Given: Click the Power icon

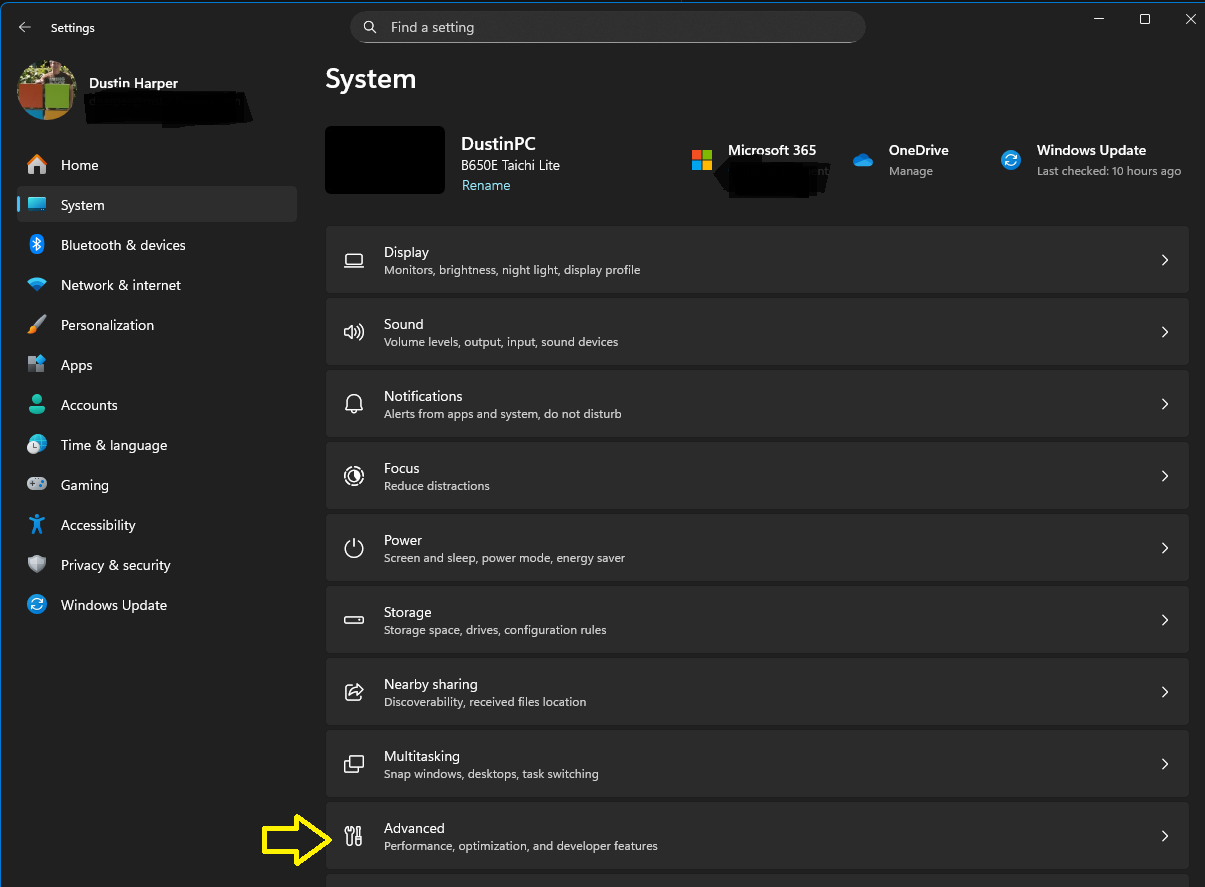Looking at the screenshot, I should [354, 548].
